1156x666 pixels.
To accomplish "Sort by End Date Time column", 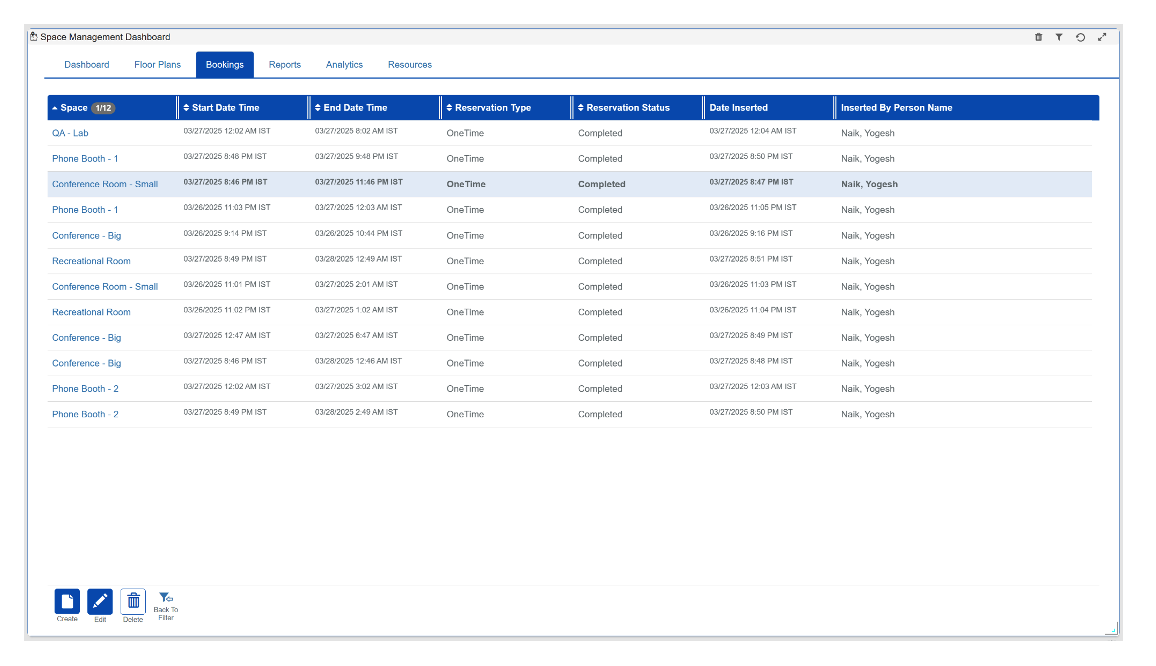I will (355, 108).
